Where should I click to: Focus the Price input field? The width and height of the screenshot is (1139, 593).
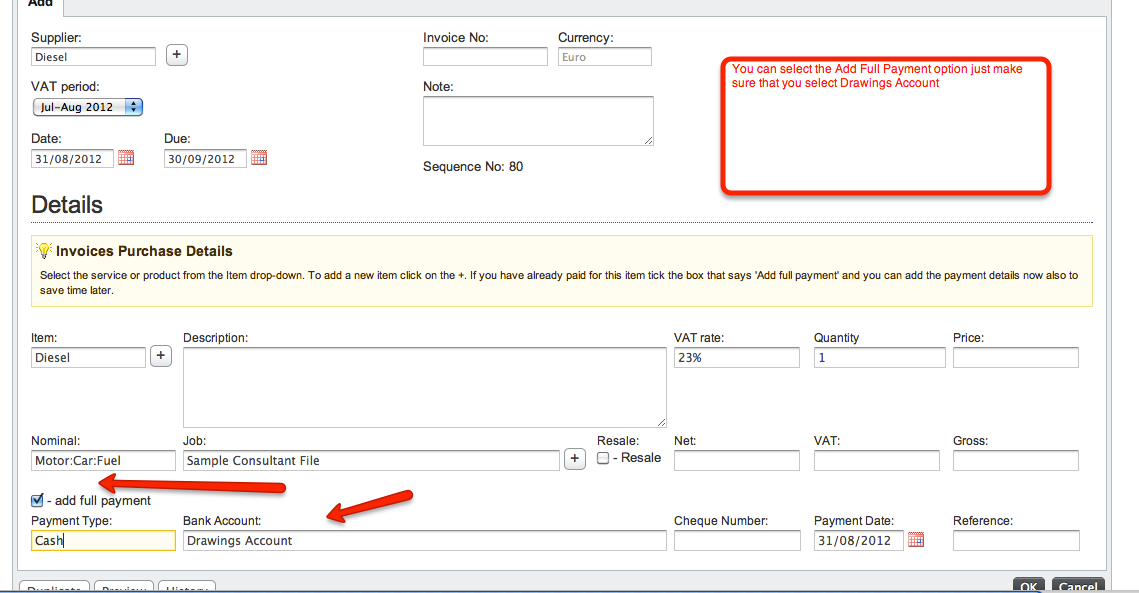click(x=1015, y=357)
